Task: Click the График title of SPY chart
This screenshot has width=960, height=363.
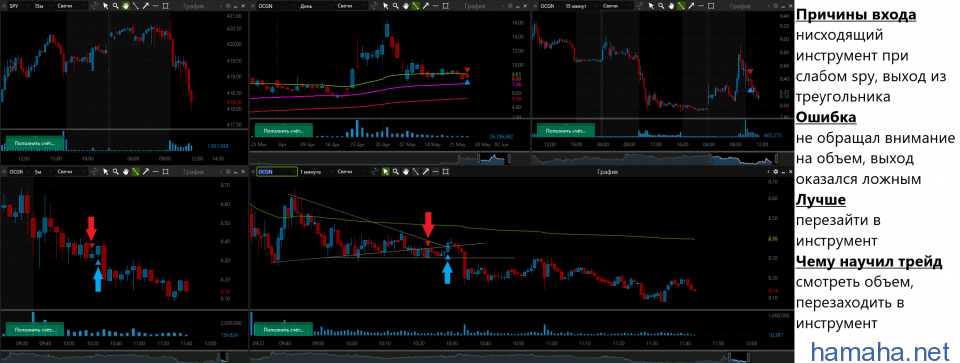Action: [x=193, y=6]
